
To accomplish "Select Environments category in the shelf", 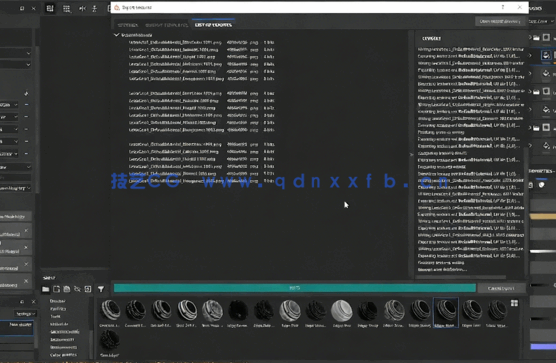I will (x=63, y=347).
